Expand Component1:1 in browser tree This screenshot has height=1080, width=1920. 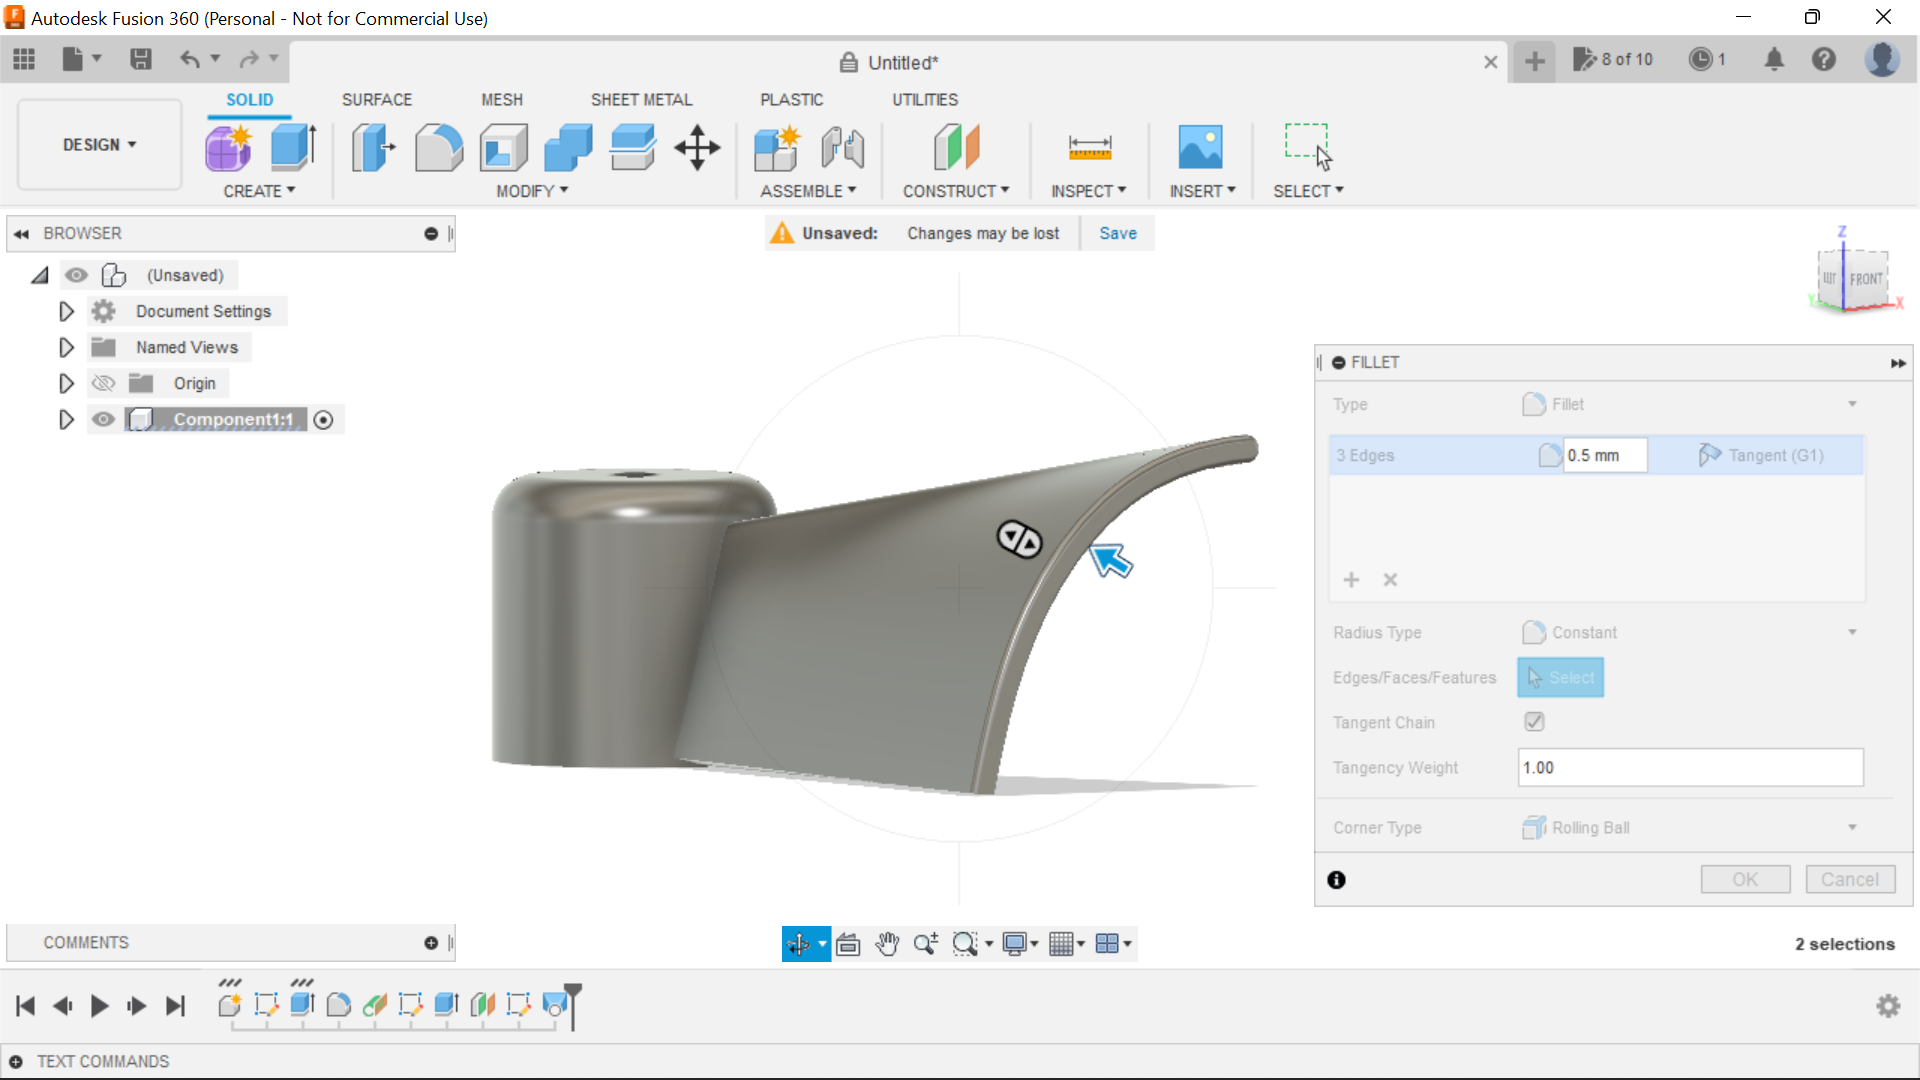tap(65, 419)
